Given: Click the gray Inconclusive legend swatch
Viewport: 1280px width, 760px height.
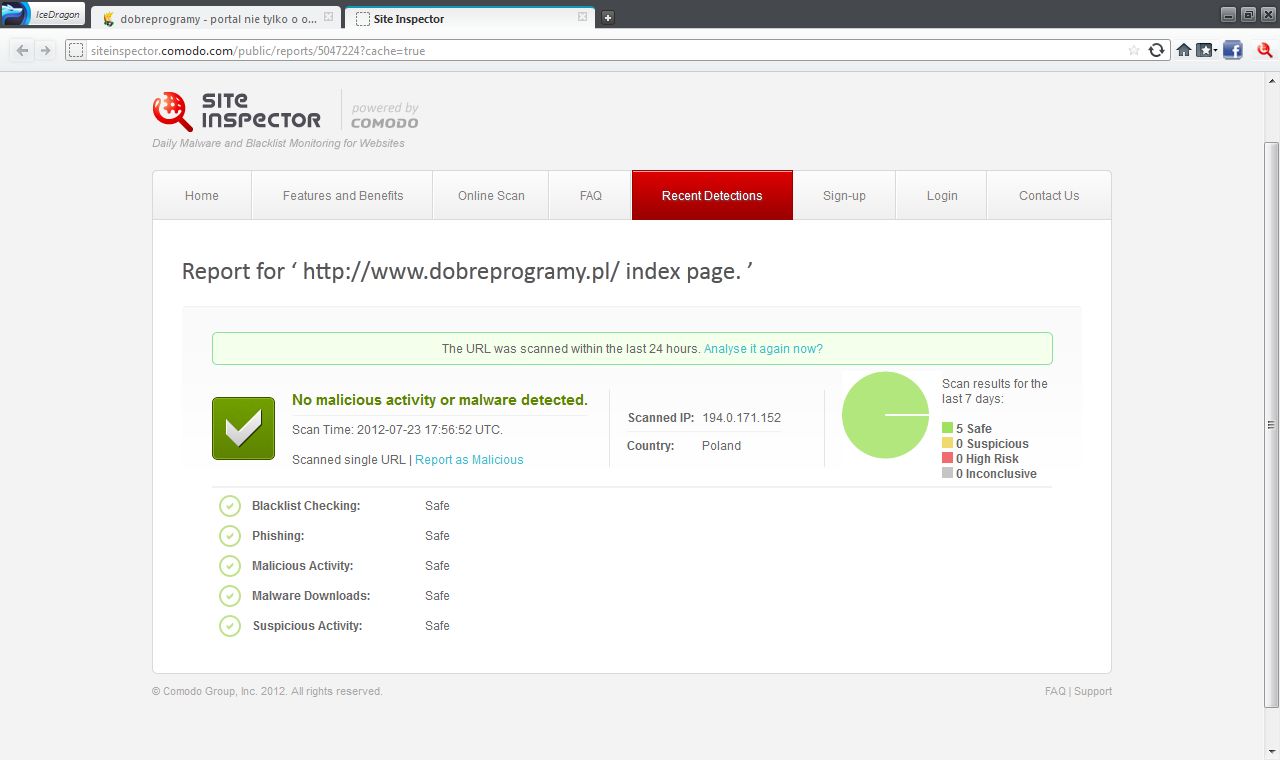Looking at the screenshot, I should tap(947, 473).
